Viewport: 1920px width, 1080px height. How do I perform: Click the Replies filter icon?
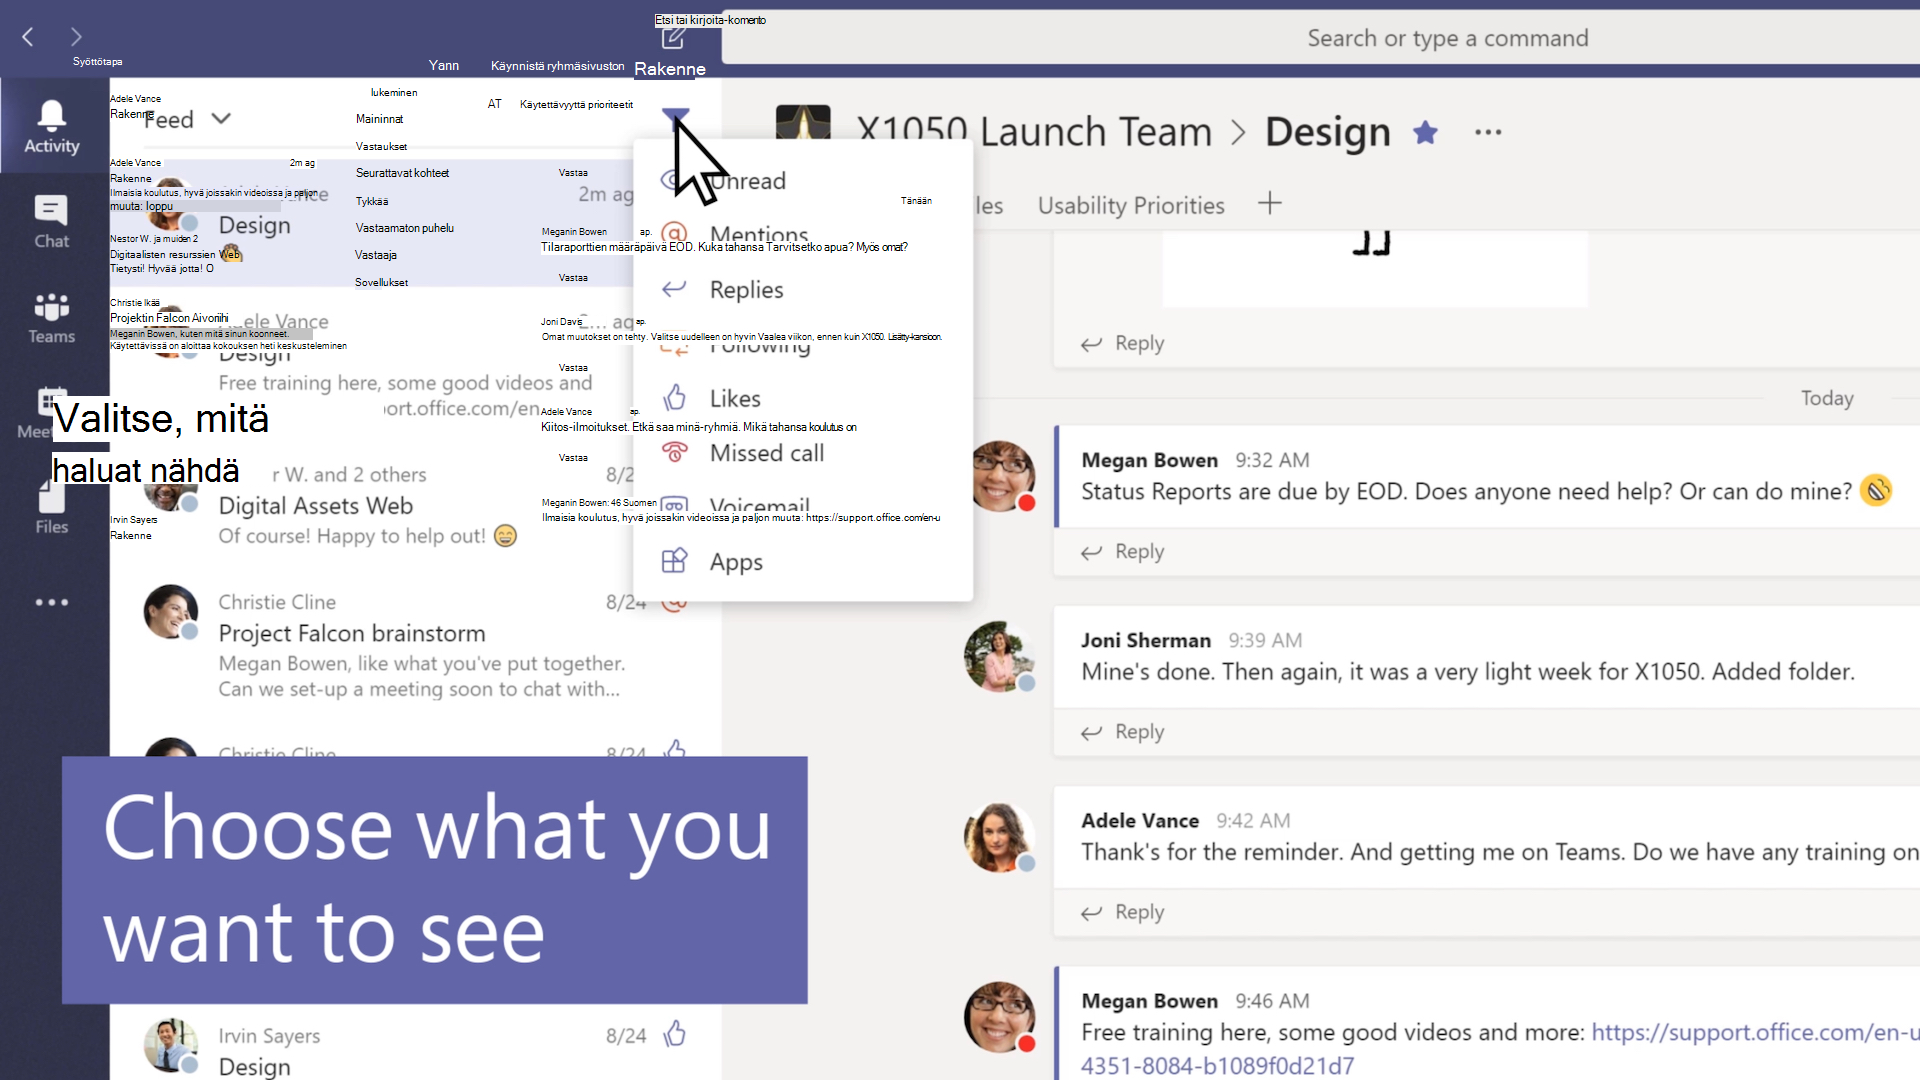pyautogui.click(x=674, y=289)
